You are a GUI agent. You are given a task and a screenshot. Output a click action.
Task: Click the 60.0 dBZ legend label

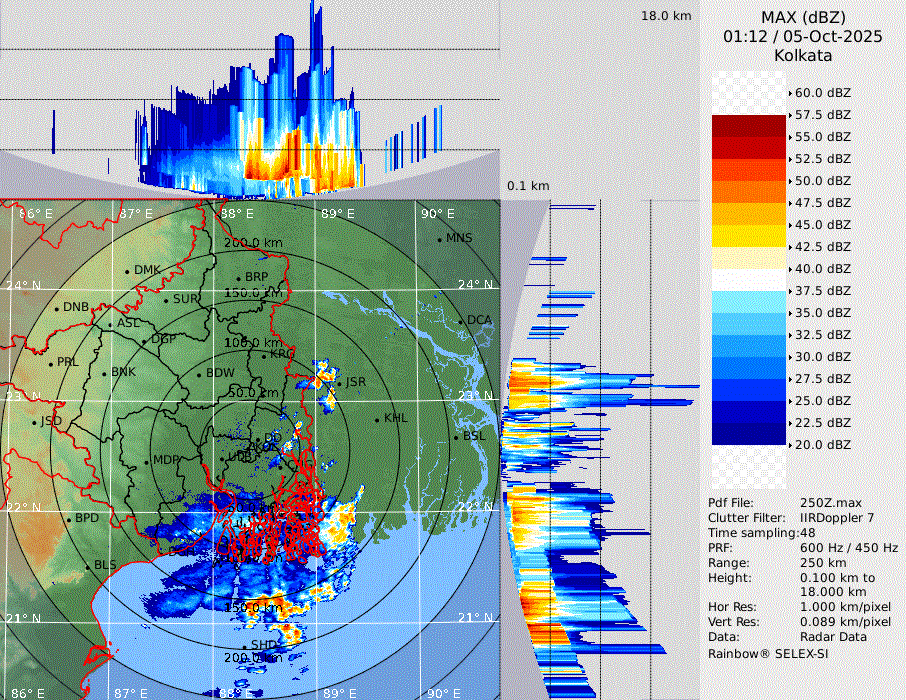coord(822,93)
